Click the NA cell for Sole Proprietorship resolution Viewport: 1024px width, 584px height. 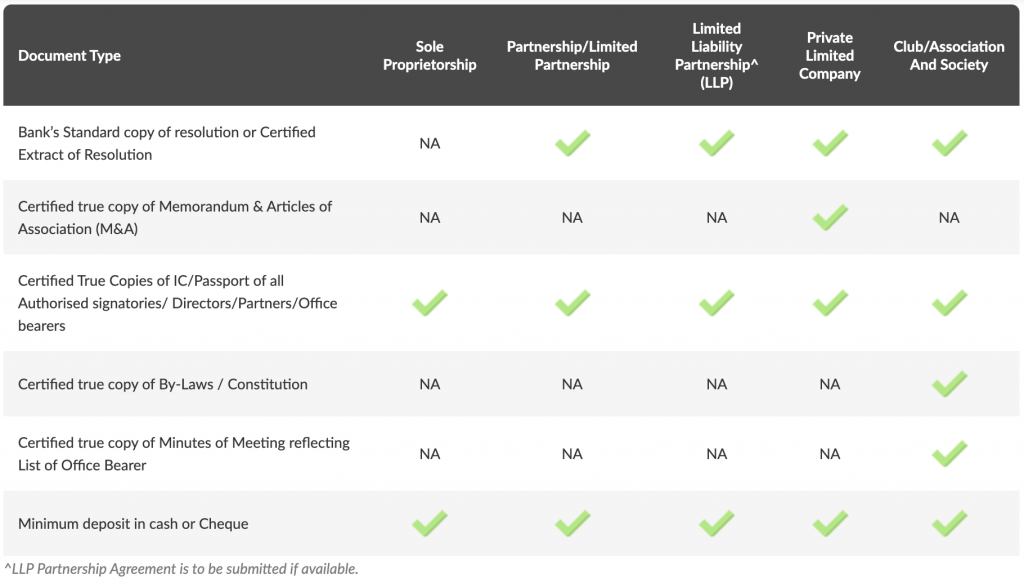click(430, 144)
